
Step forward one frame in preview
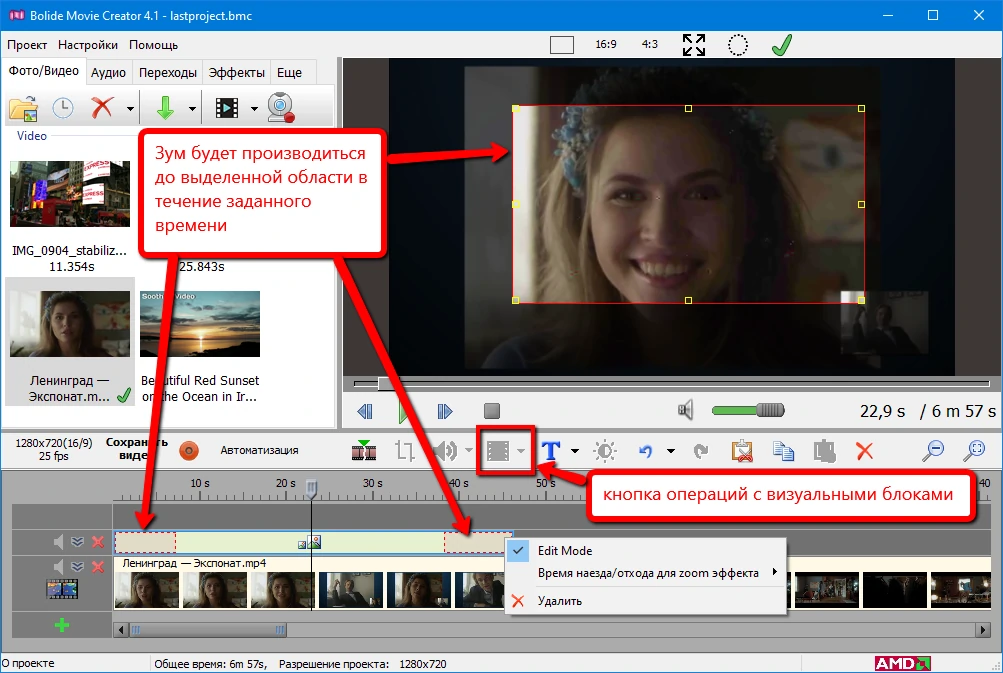445,411
